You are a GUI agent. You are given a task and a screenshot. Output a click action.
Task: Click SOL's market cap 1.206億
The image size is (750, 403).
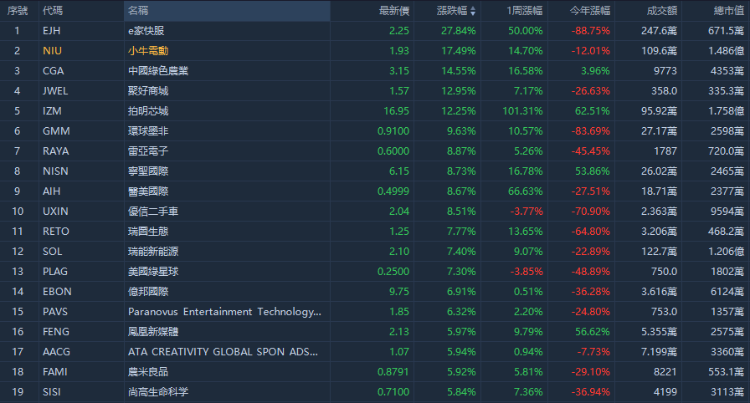point(726,251)
